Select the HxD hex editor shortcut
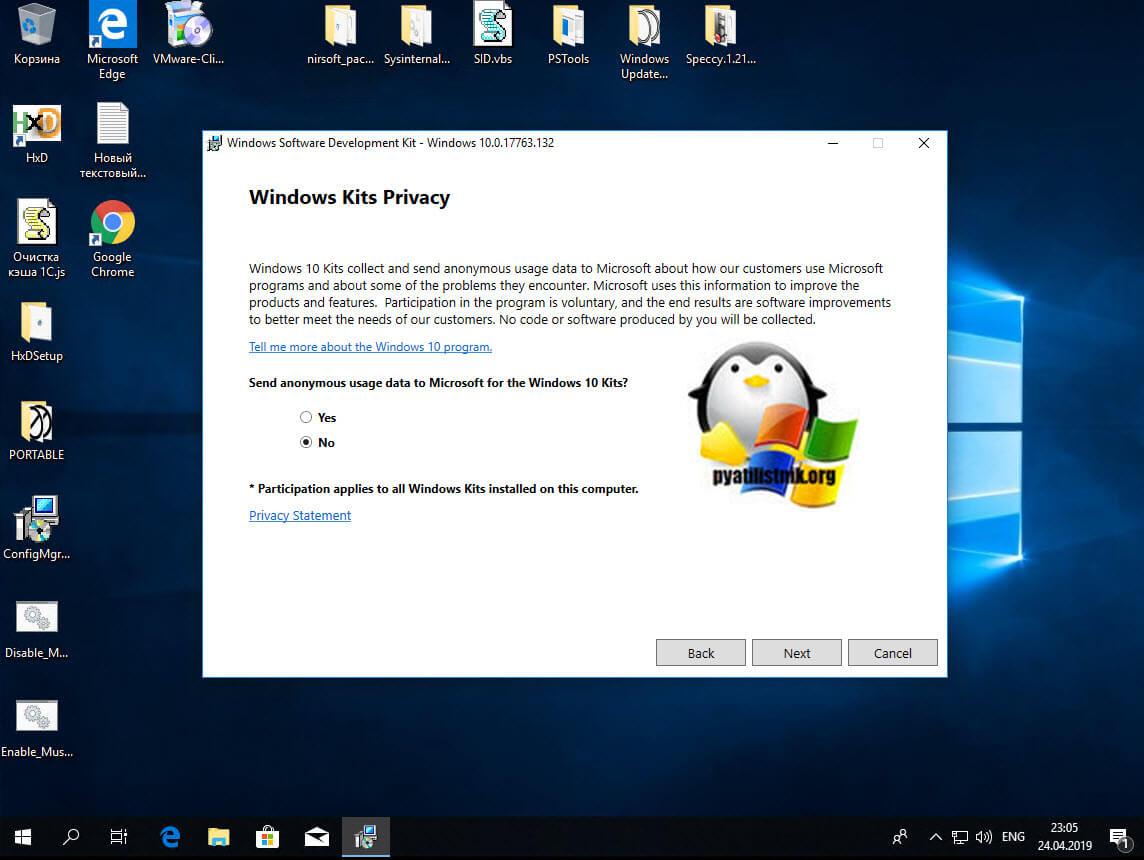1144x860 pixels. tap(36, 133)
